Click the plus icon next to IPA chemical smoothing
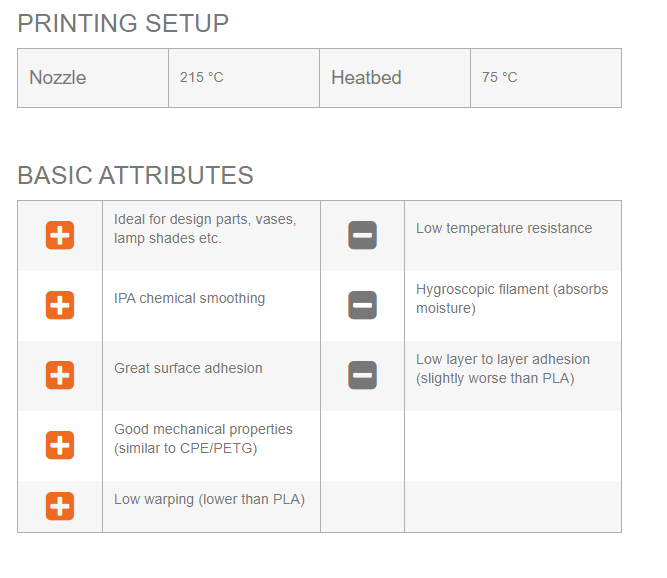Image resolution: width=667 pixels, height=578 pixels. click(x=60, y=305)
